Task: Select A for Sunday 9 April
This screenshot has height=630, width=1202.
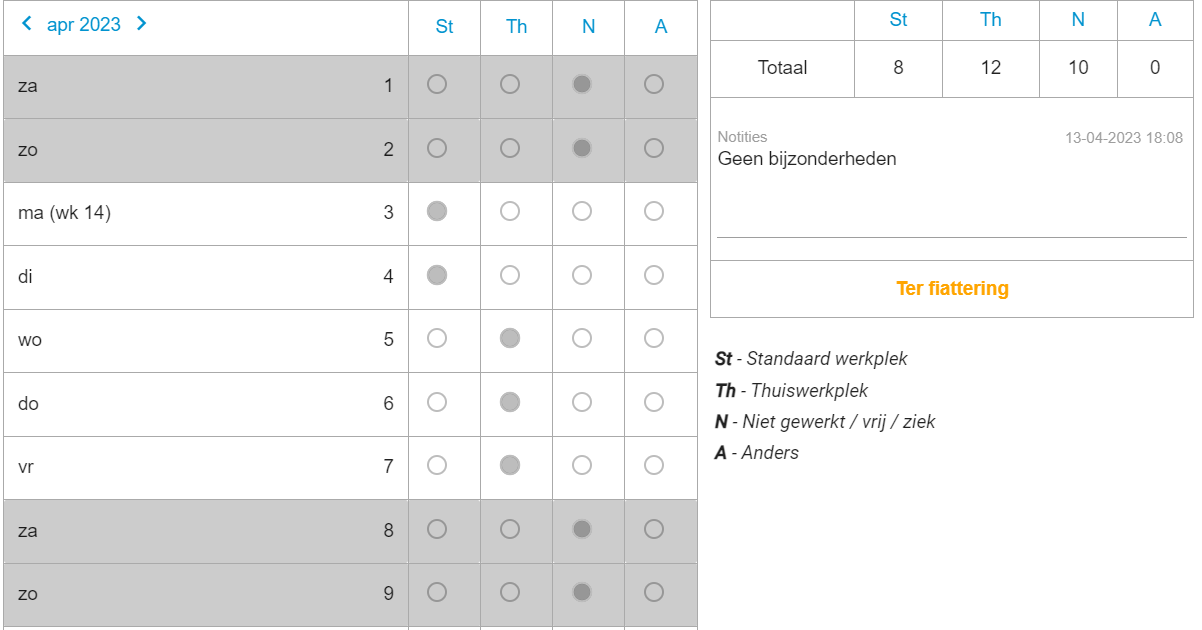Action: tap(654, 592)
